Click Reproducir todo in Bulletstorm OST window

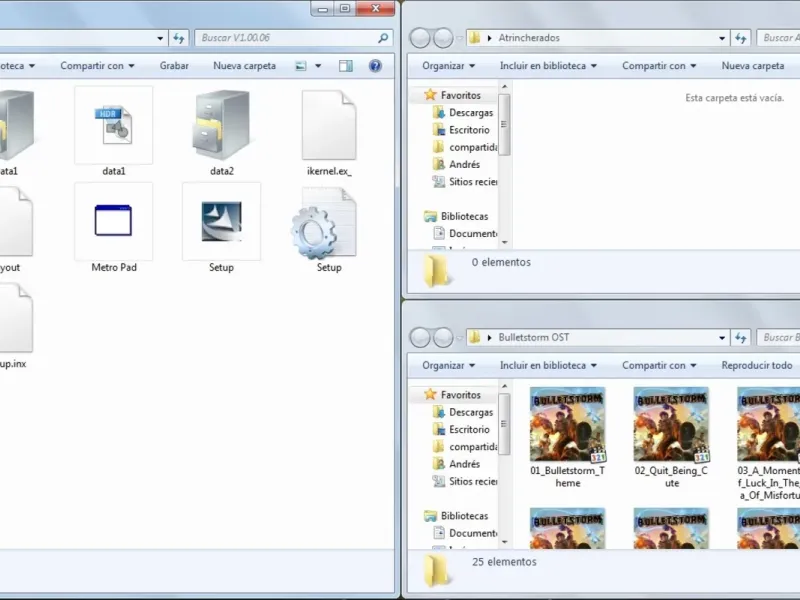pyautogui.click(x=757, y=366)
